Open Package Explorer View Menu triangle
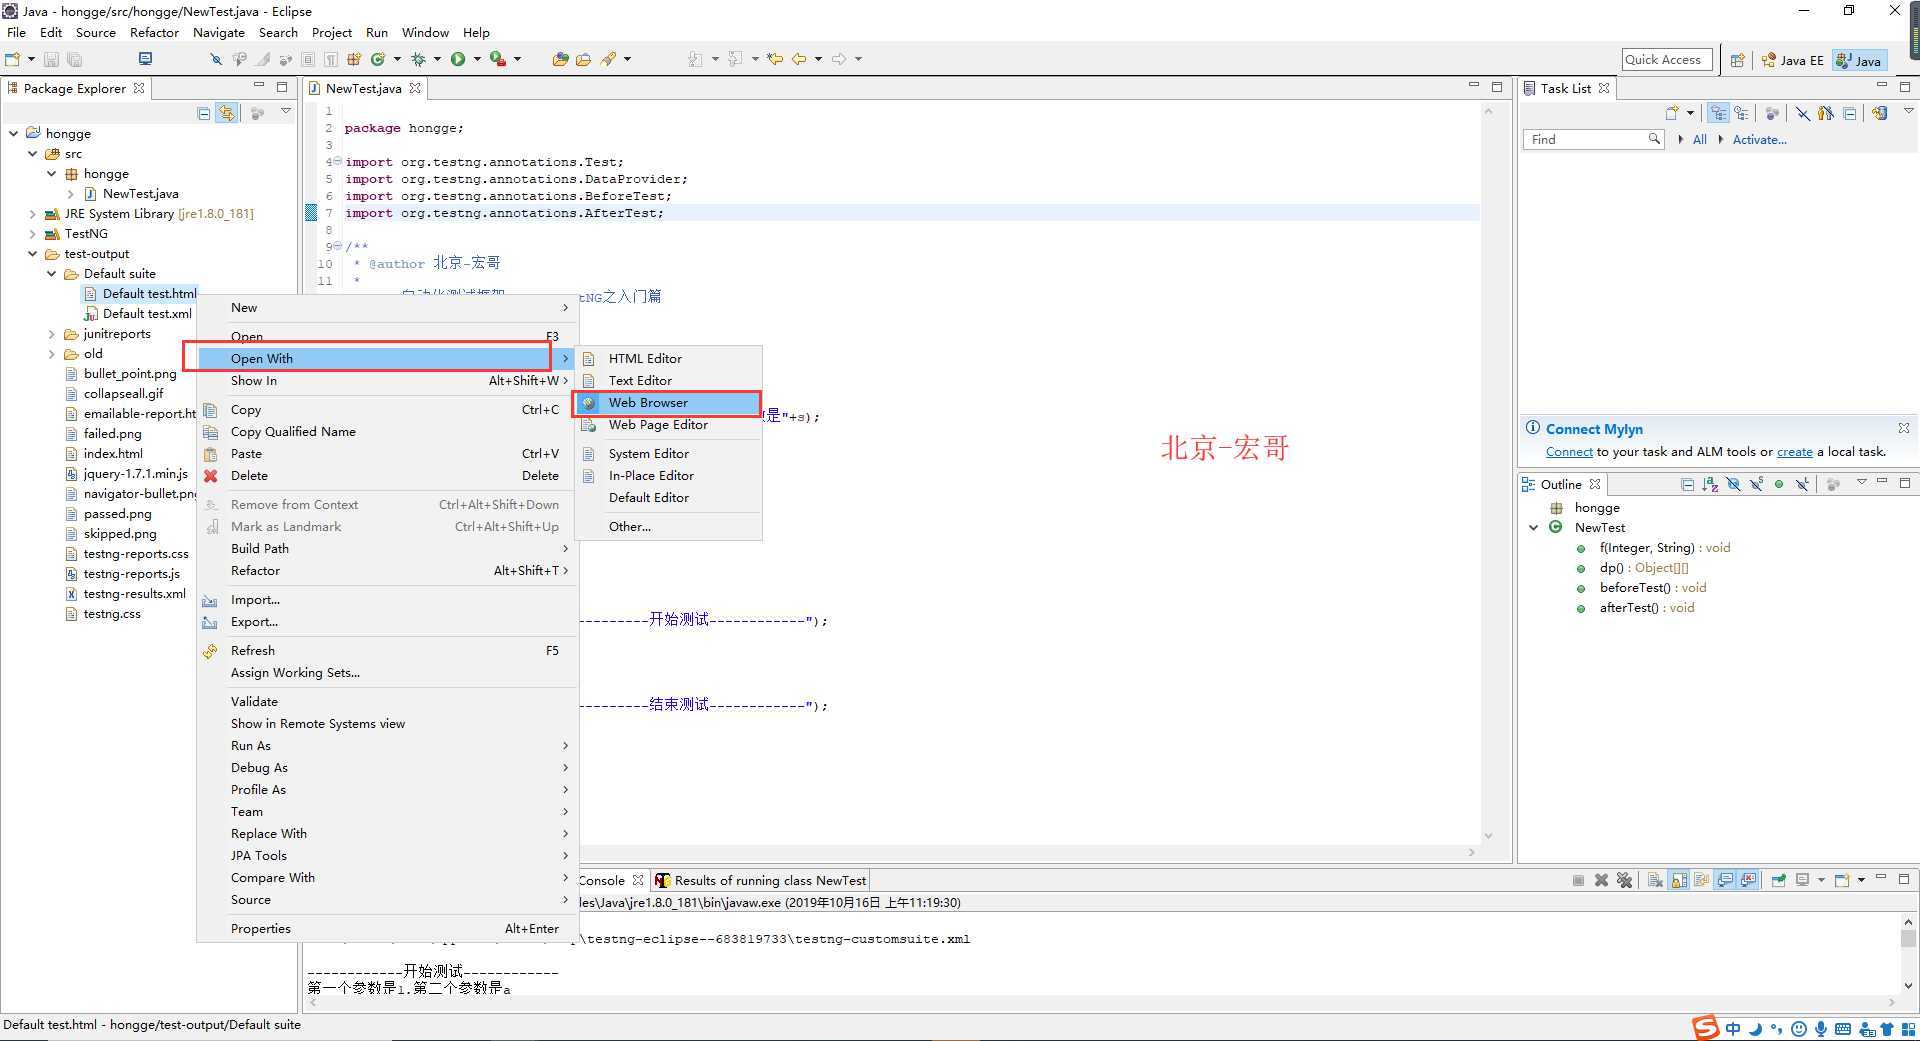 (286, 111)
